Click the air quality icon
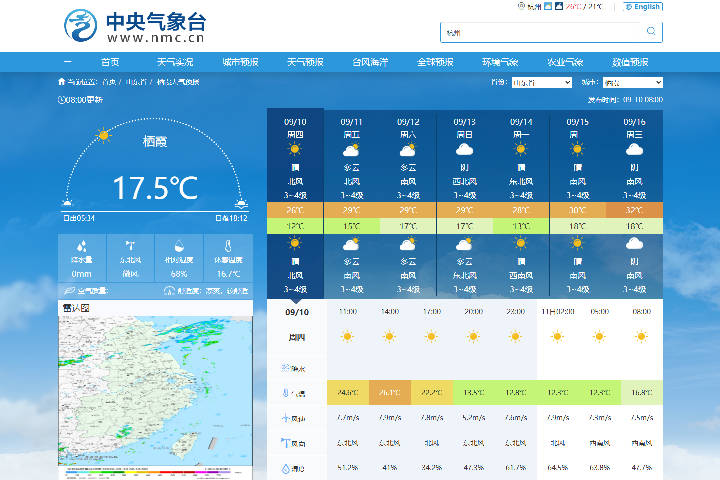Image resolution: width=720 pixels, height=480 pixels. pyautogui.click(x=69, y=291)
